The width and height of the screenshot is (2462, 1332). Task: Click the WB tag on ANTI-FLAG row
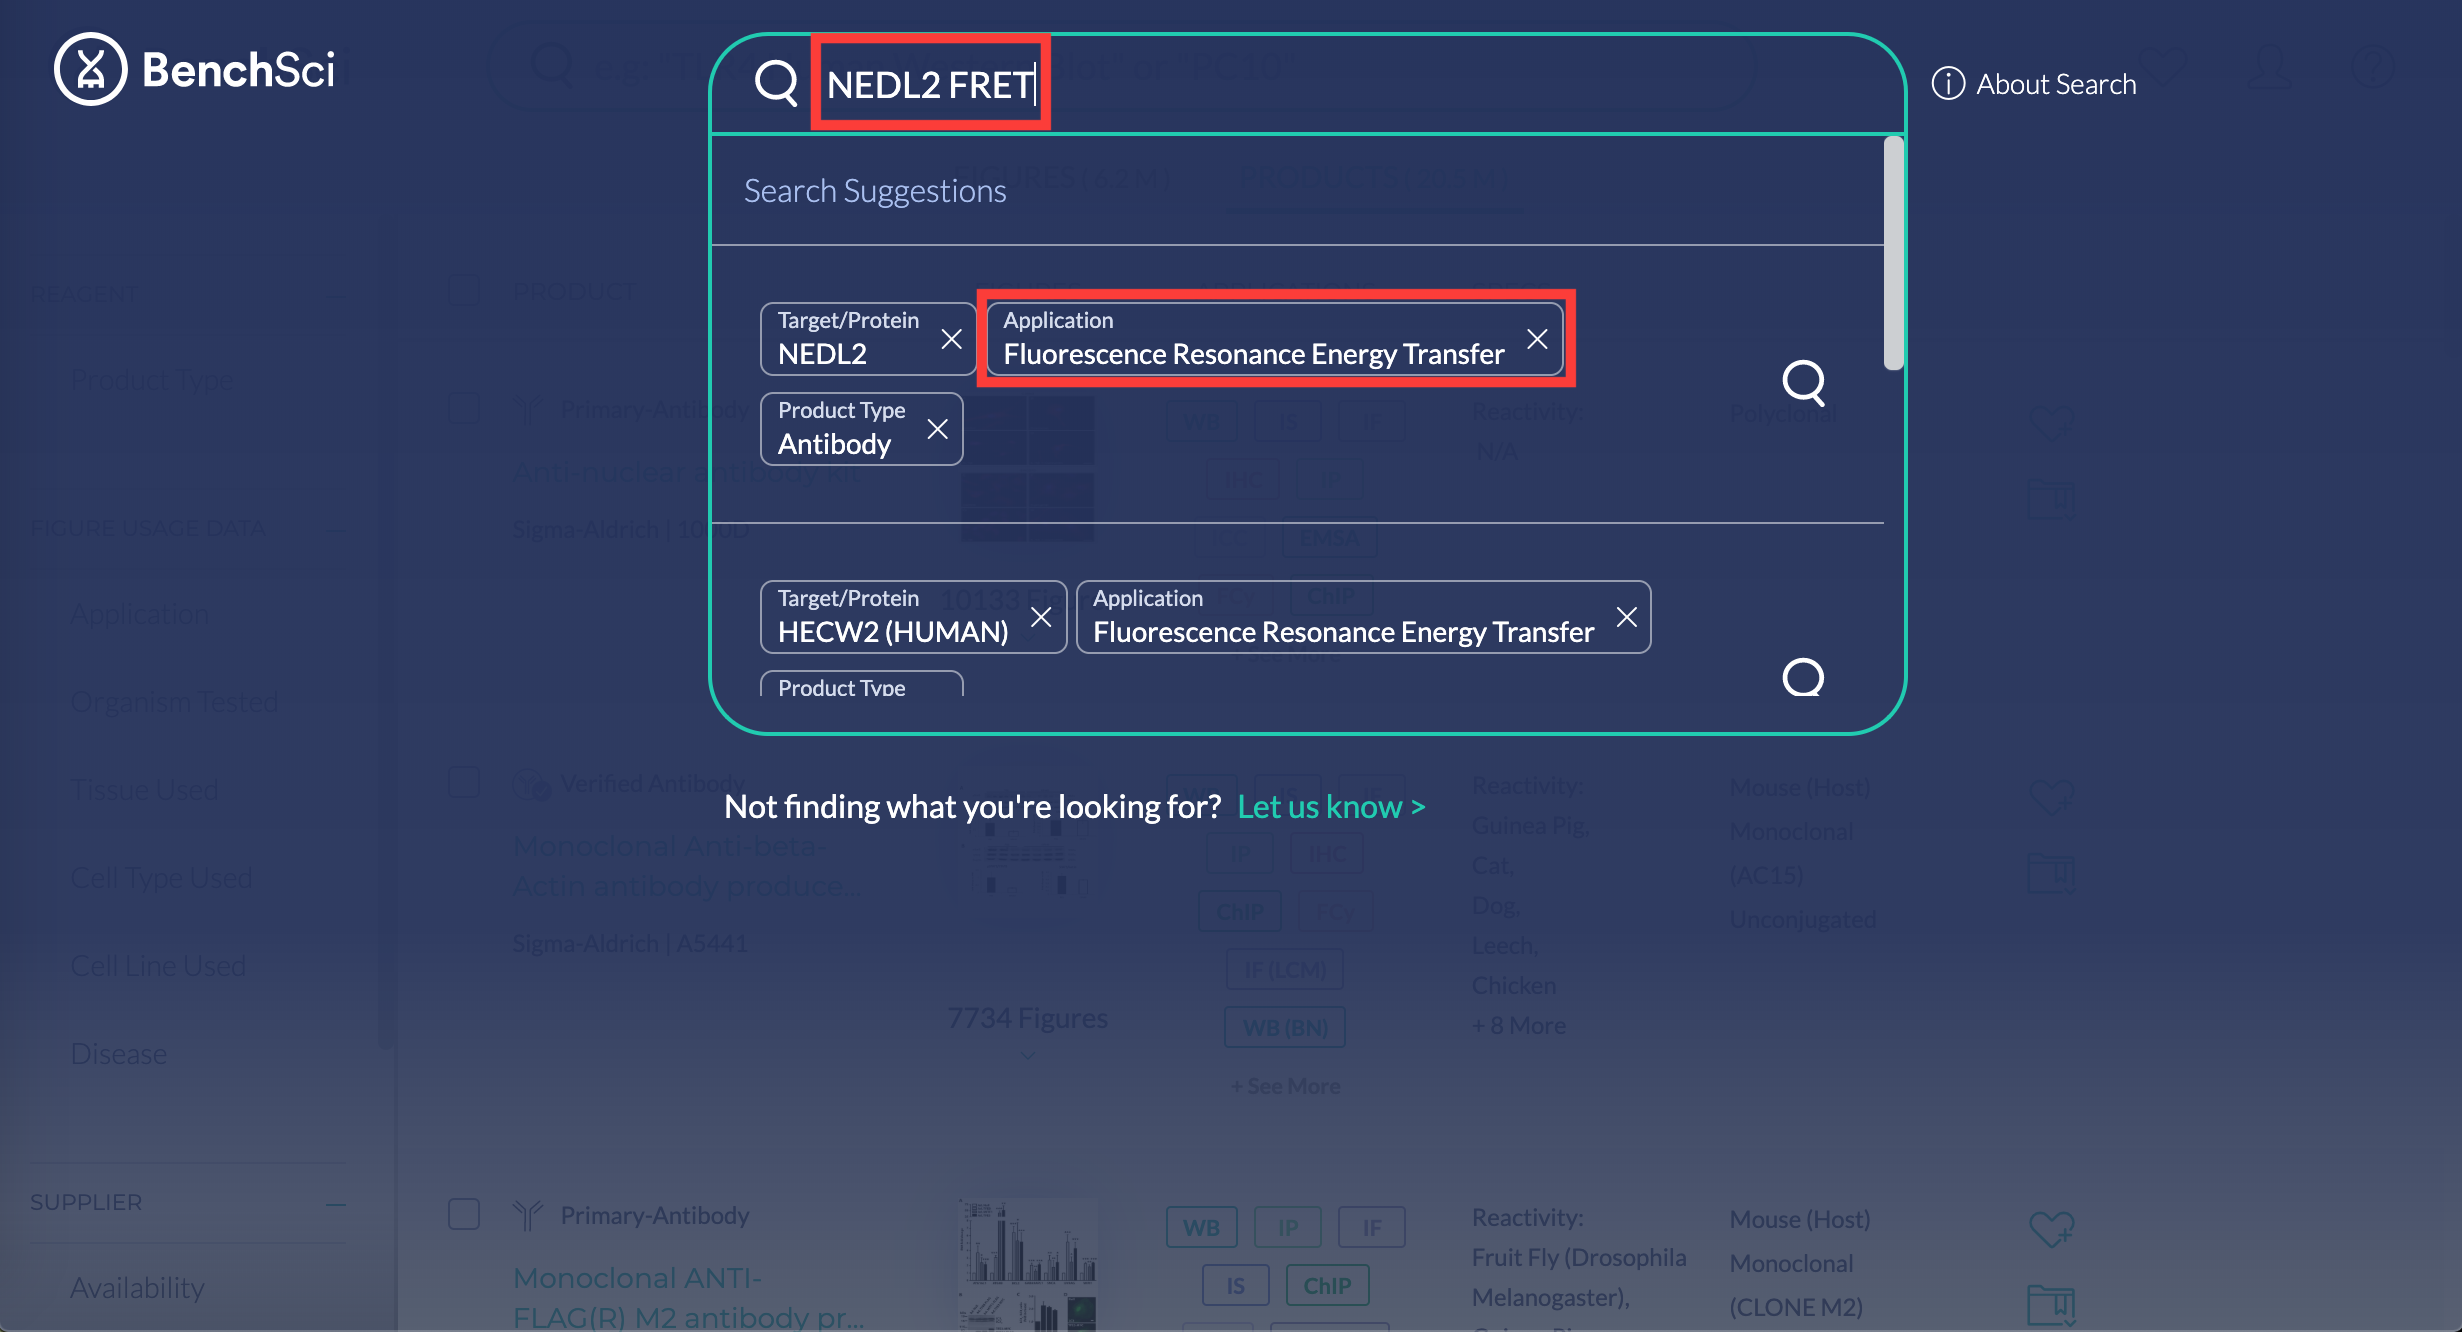pos(1201,1227)
